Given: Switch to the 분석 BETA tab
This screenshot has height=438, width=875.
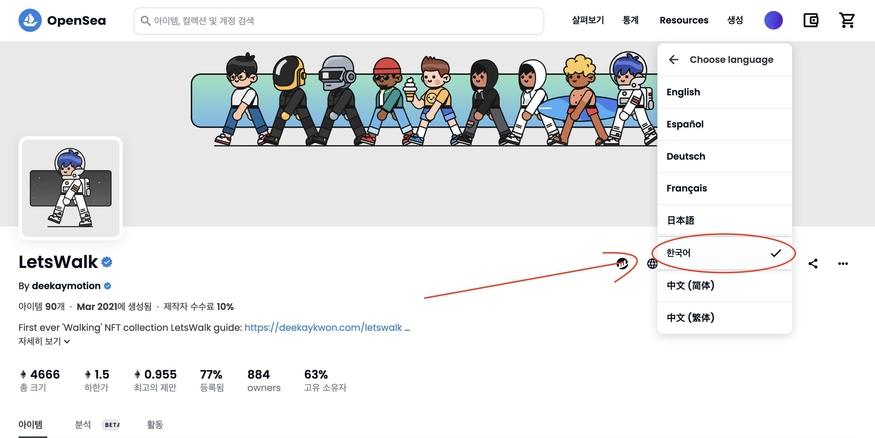Looking at the screenshot, I should click(x=98, y=425).
